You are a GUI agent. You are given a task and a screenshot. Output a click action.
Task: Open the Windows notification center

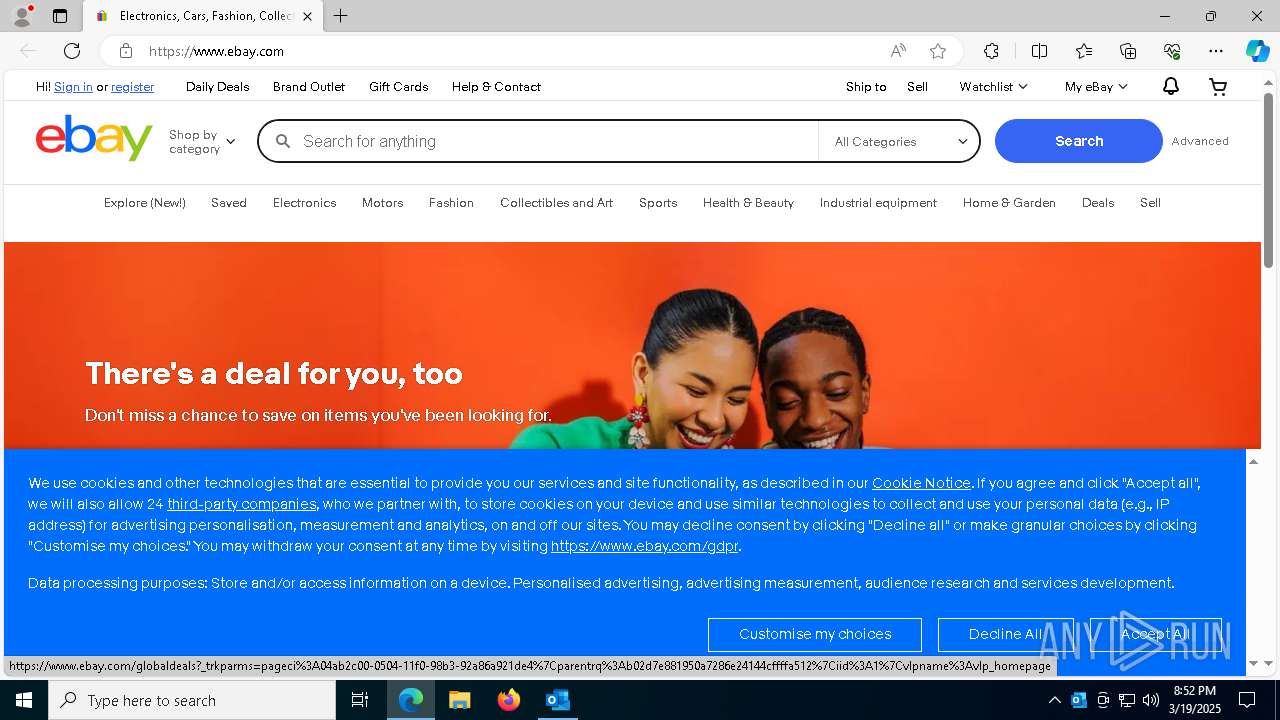[1247, 700]
